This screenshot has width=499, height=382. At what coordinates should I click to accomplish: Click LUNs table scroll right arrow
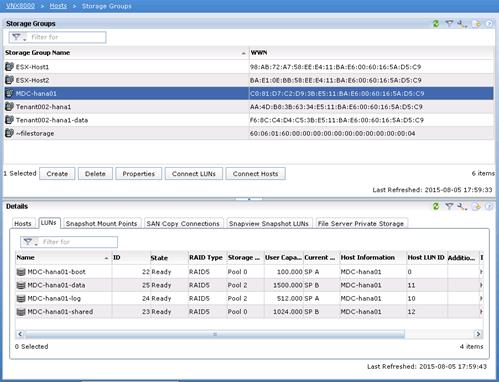point(478,334)
